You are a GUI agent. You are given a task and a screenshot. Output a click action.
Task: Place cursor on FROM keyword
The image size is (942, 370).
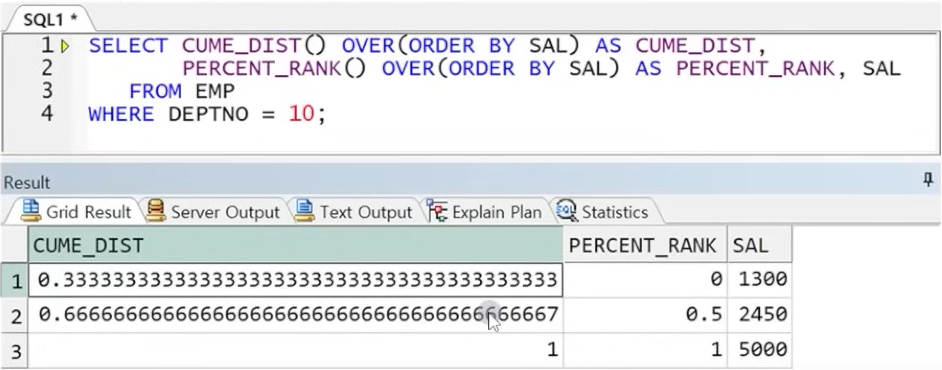click(155, 91)
